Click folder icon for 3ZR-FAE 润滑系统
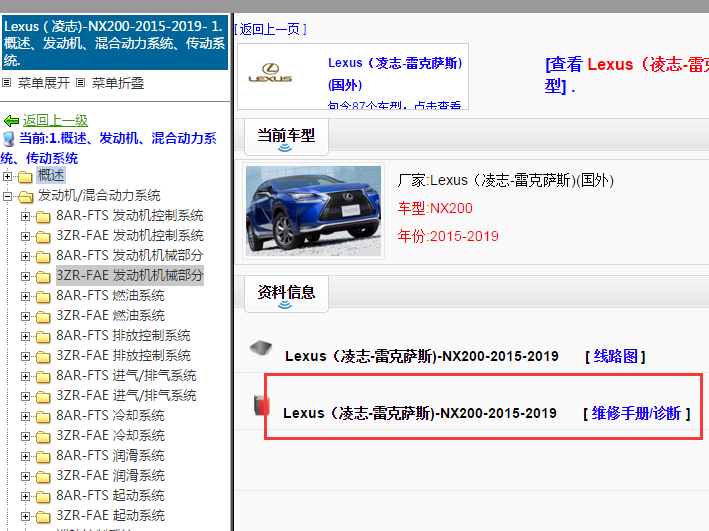The image size is (709, 531). coord(43,476)
